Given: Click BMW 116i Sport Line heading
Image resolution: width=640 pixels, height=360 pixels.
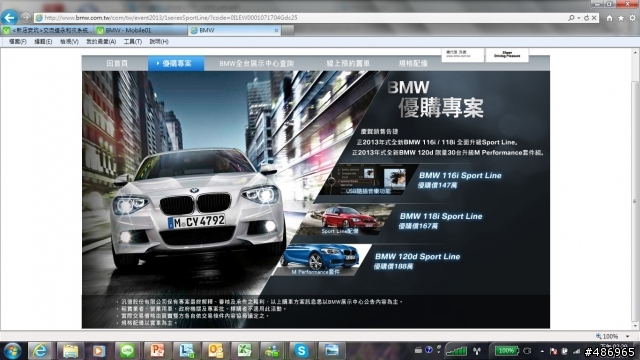Looking at the screenshot, I should 460,176.
